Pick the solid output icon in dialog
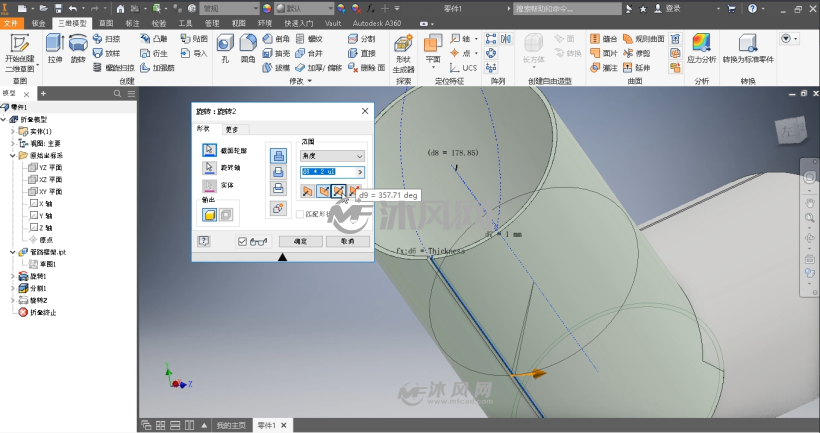Viewport: 820px width, 433px height. click(210, 215)
